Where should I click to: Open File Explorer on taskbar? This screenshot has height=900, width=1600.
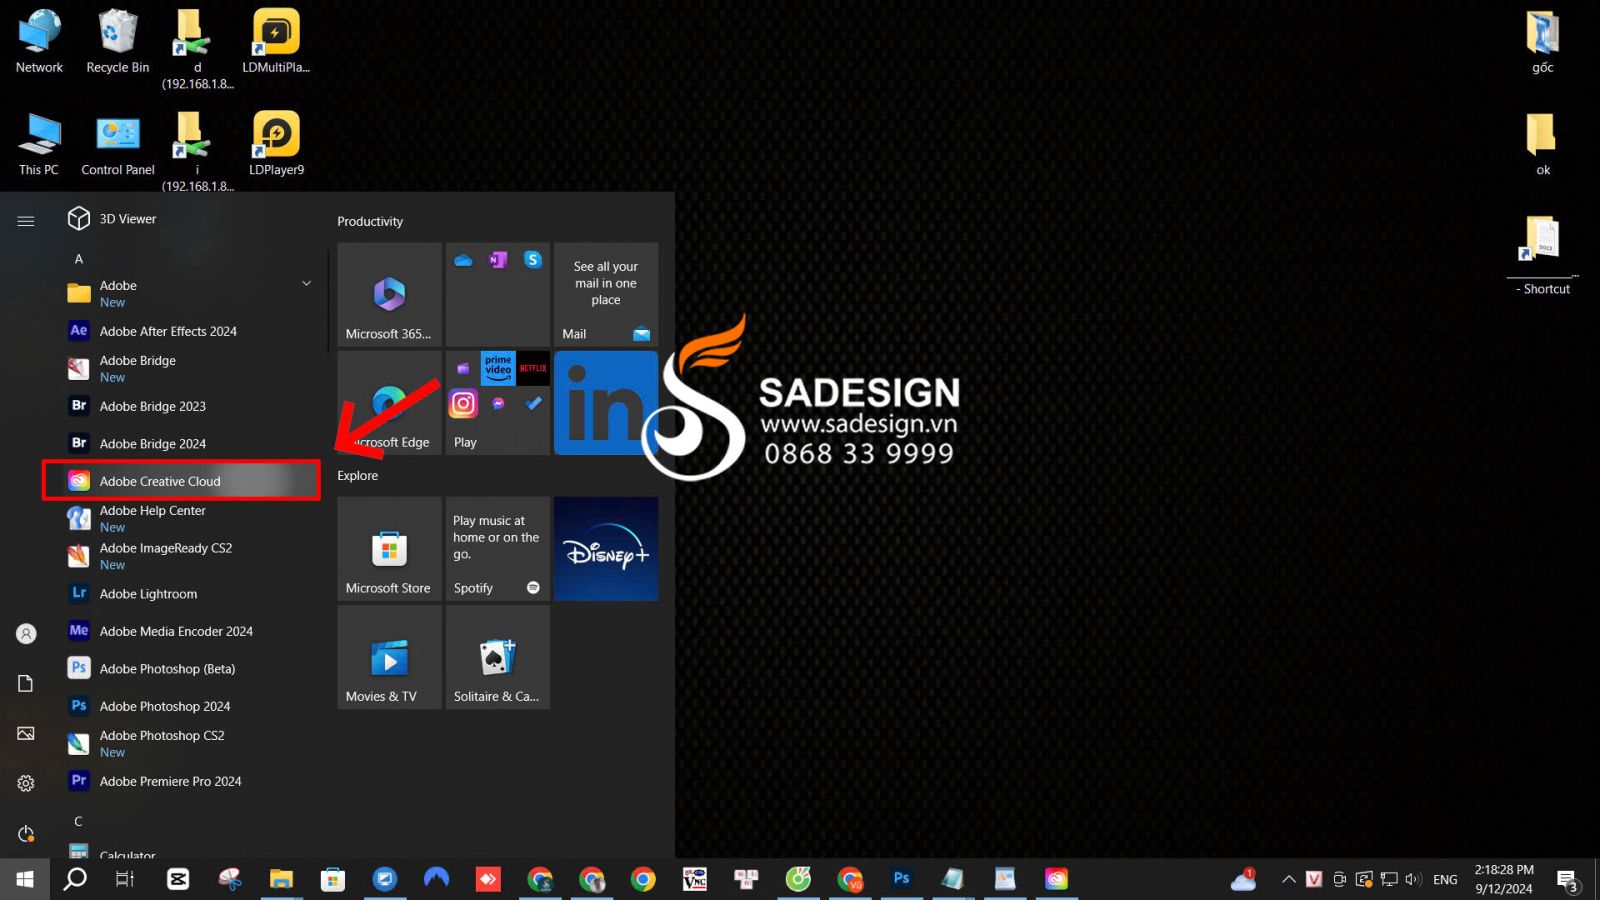point(281,879)
